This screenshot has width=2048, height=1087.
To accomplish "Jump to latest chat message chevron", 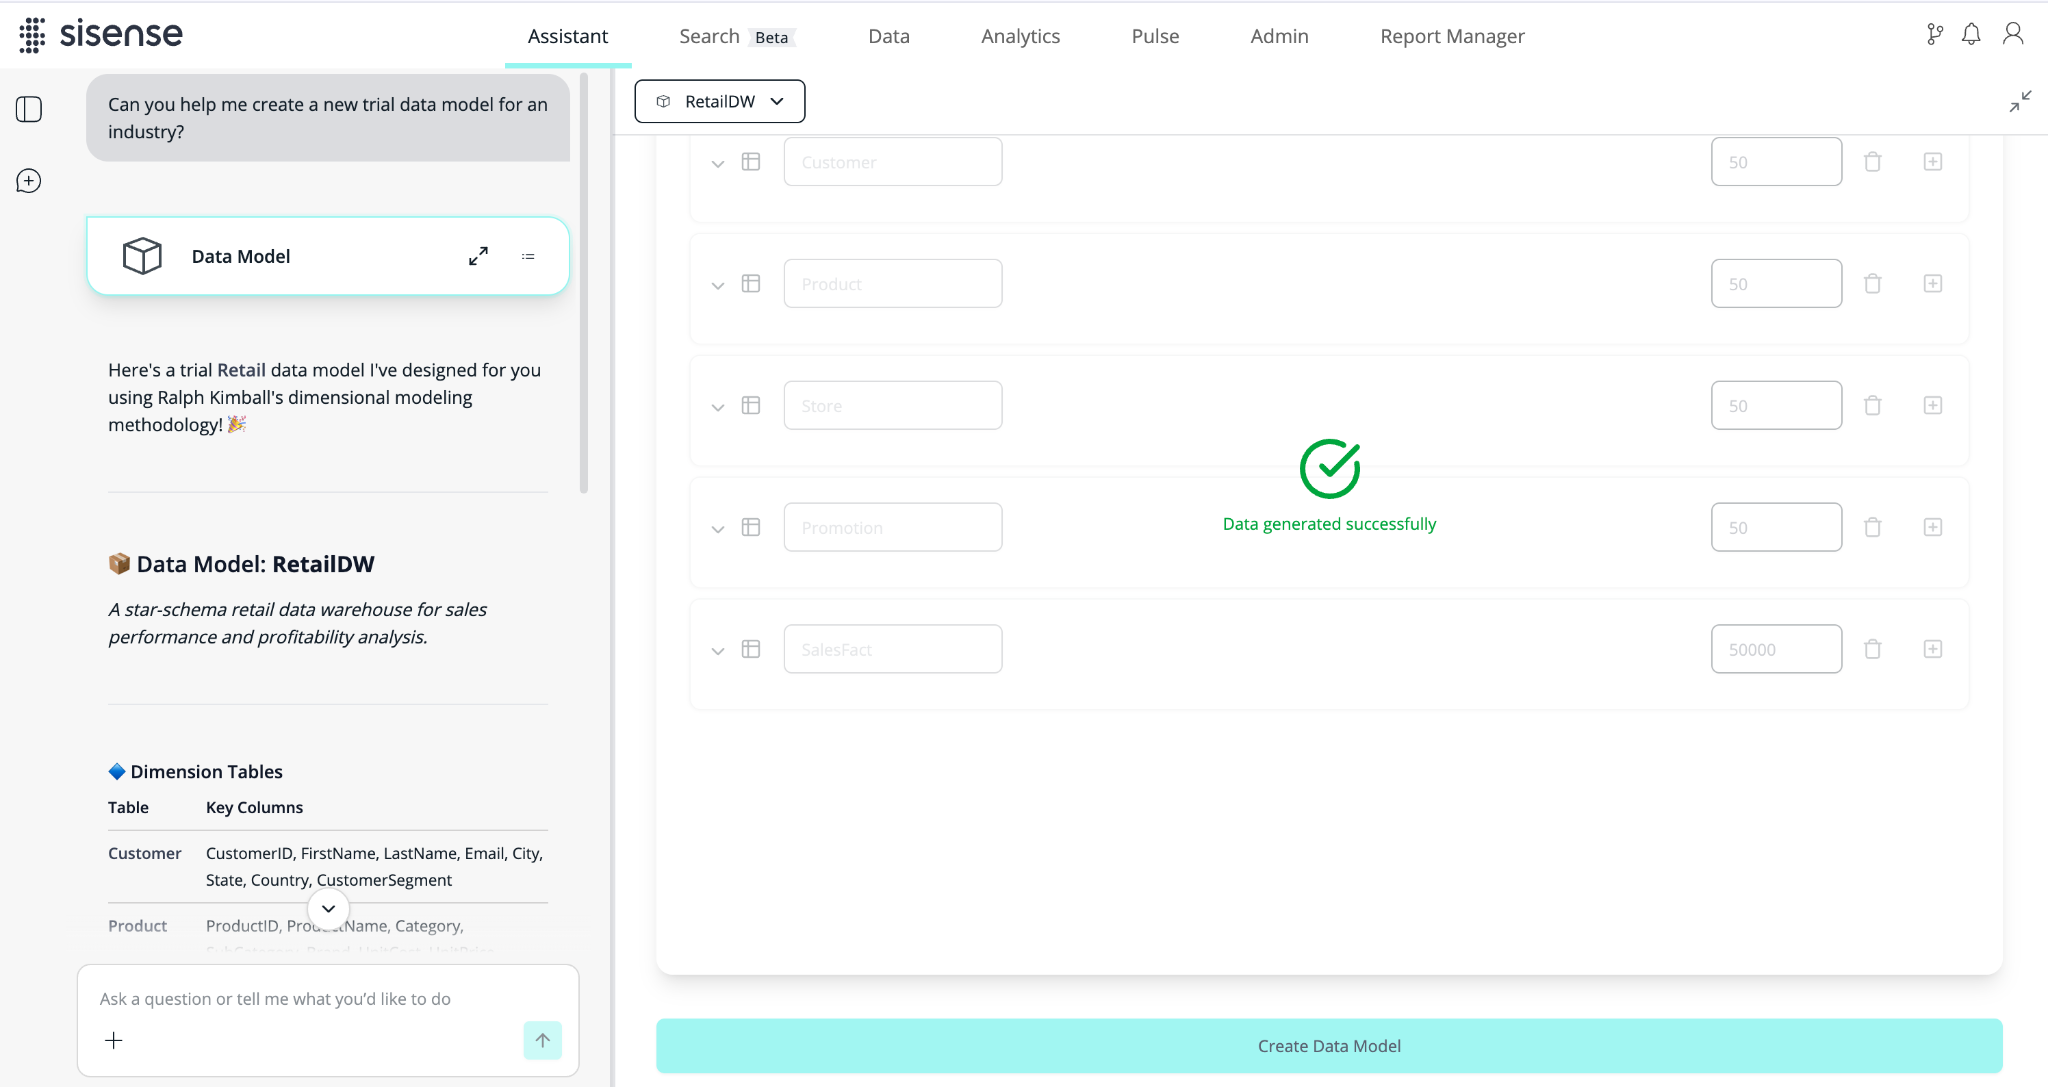I will click(x=328, y=909).
